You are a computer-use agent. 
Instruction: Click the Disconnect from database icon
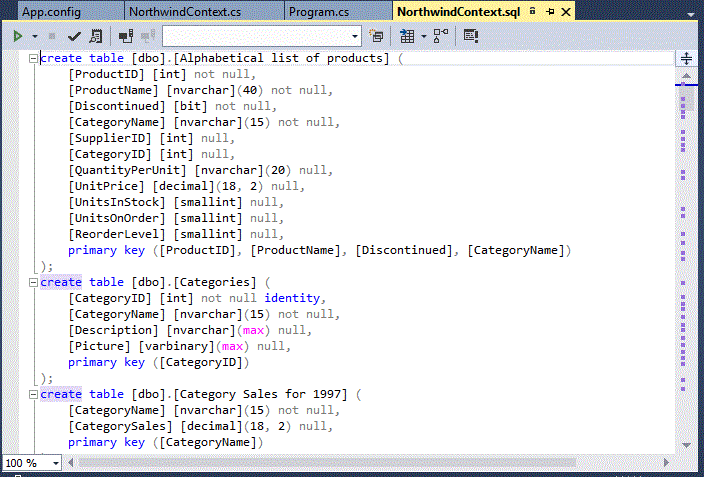tap(148, 36)
